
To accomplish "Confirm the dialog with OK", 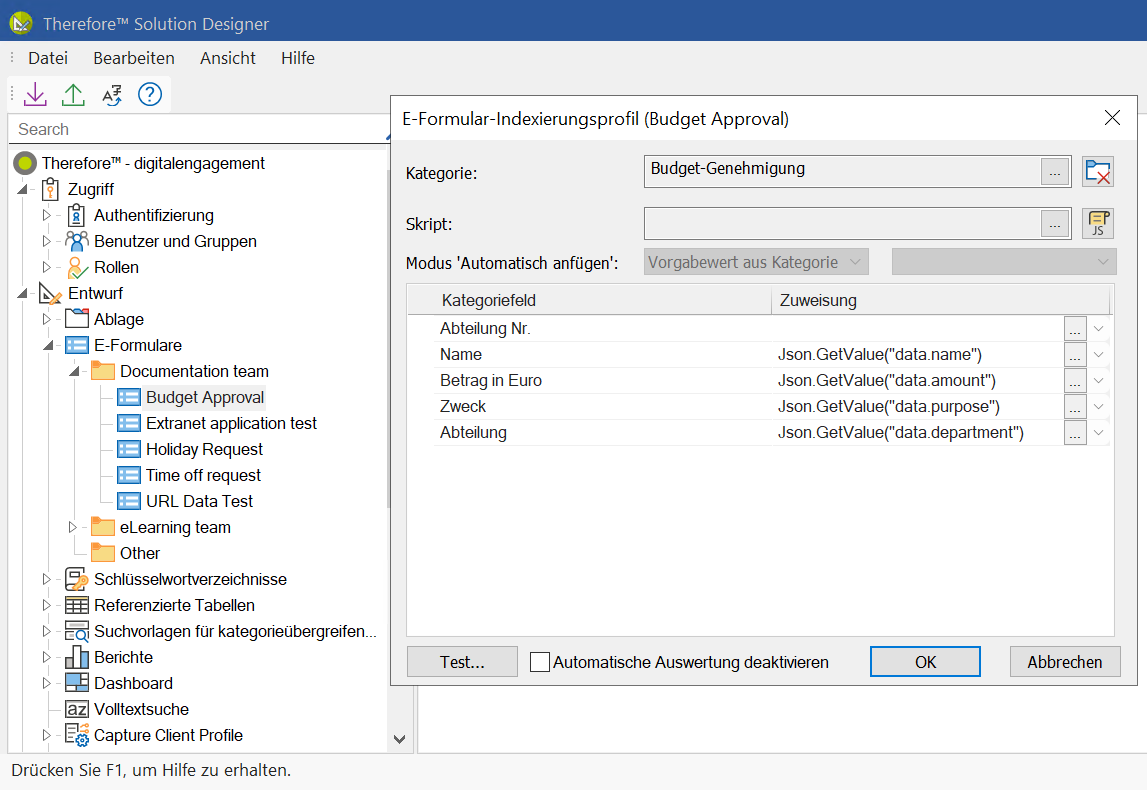I will tap(925, 662).
